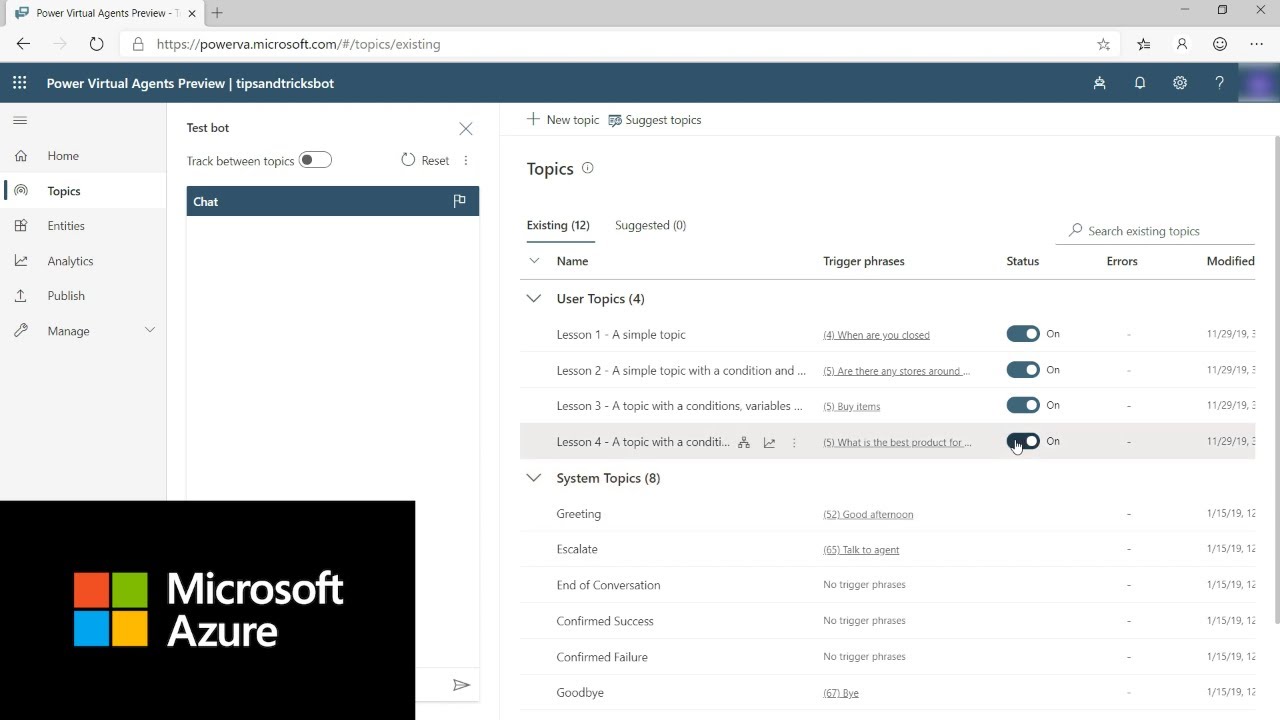Open Lesson 1 - A simple topic
The image size is (1280, 720).
(621, 334)
